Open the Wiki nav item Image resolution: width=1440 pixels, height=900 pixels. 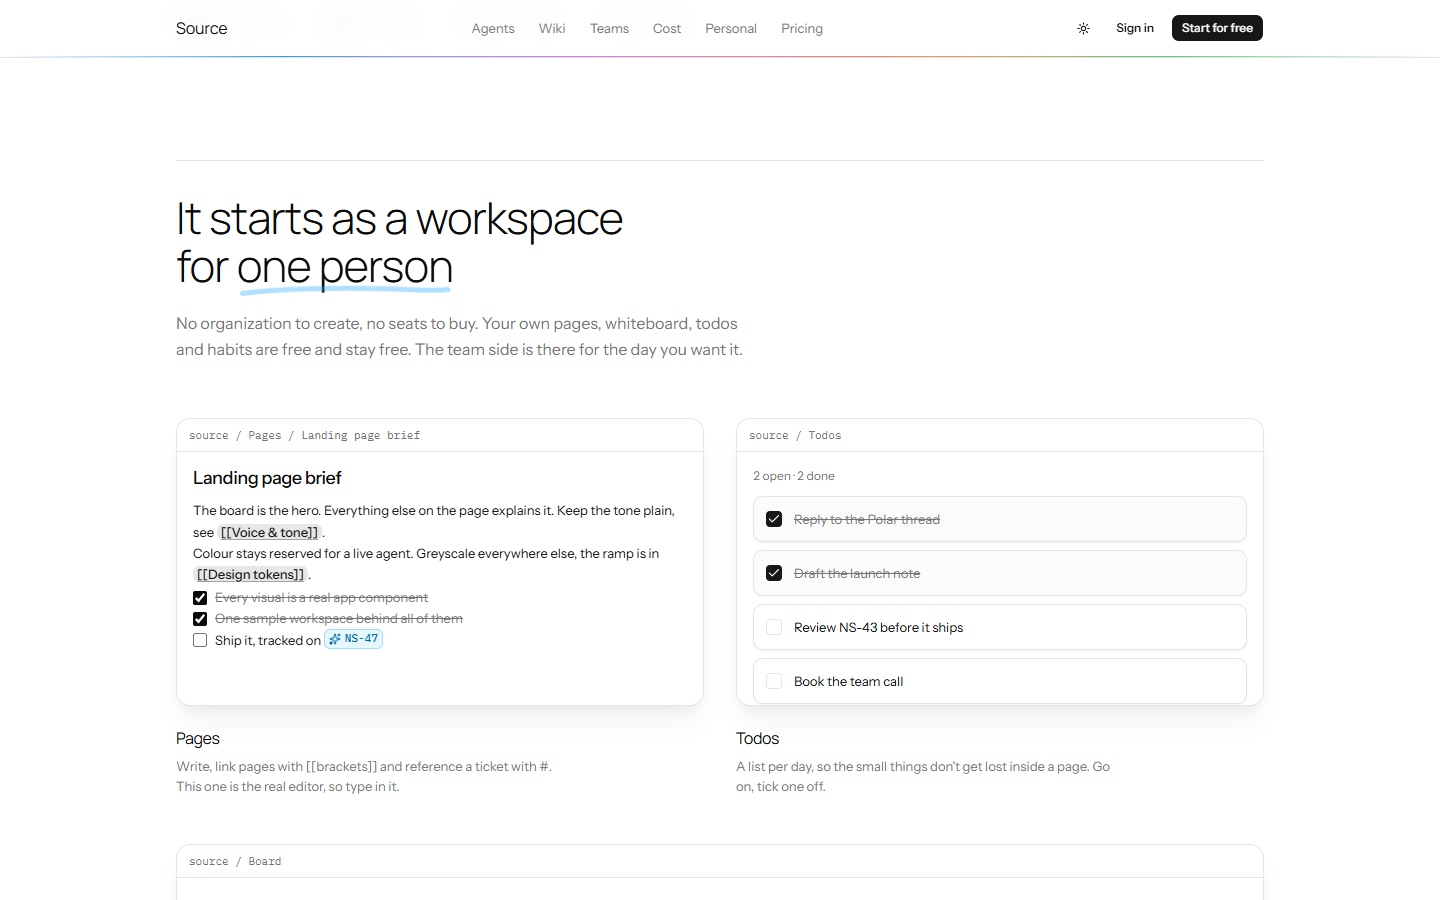click(552, 28)
